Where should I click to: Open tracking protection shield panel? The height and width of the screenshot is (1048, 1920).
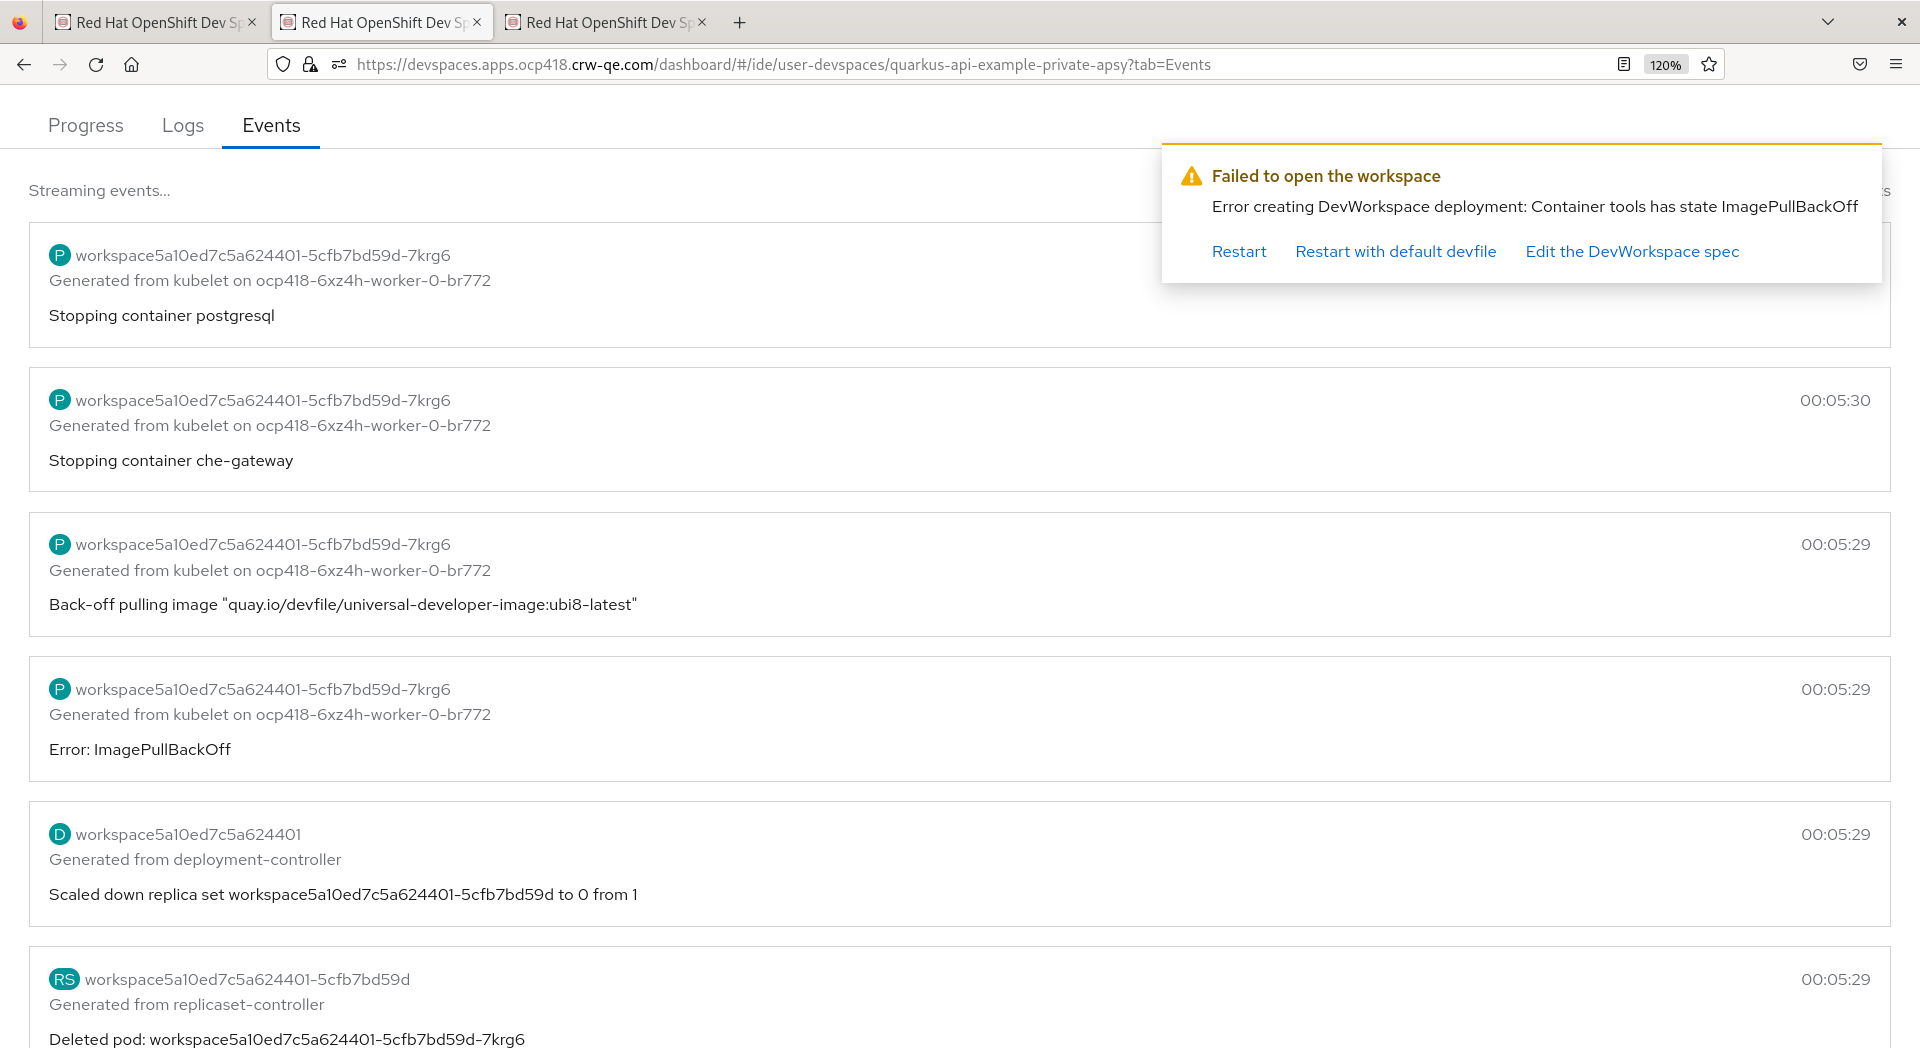pos(283,65)
